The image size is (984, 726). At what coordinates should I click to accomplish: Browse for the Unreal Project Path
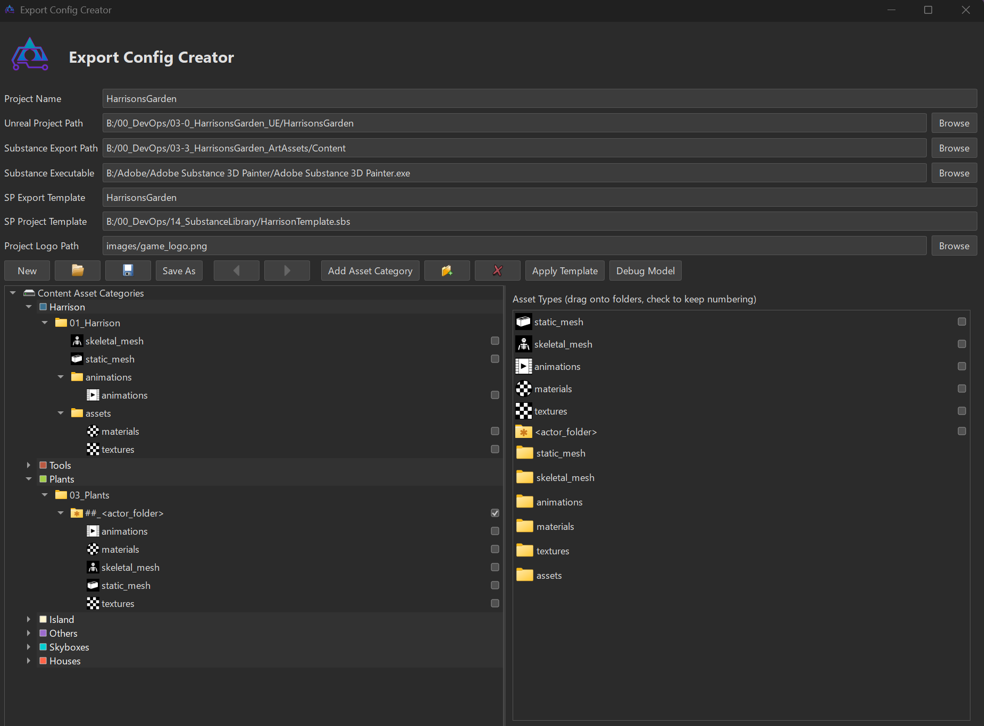[x=954, y=123]
